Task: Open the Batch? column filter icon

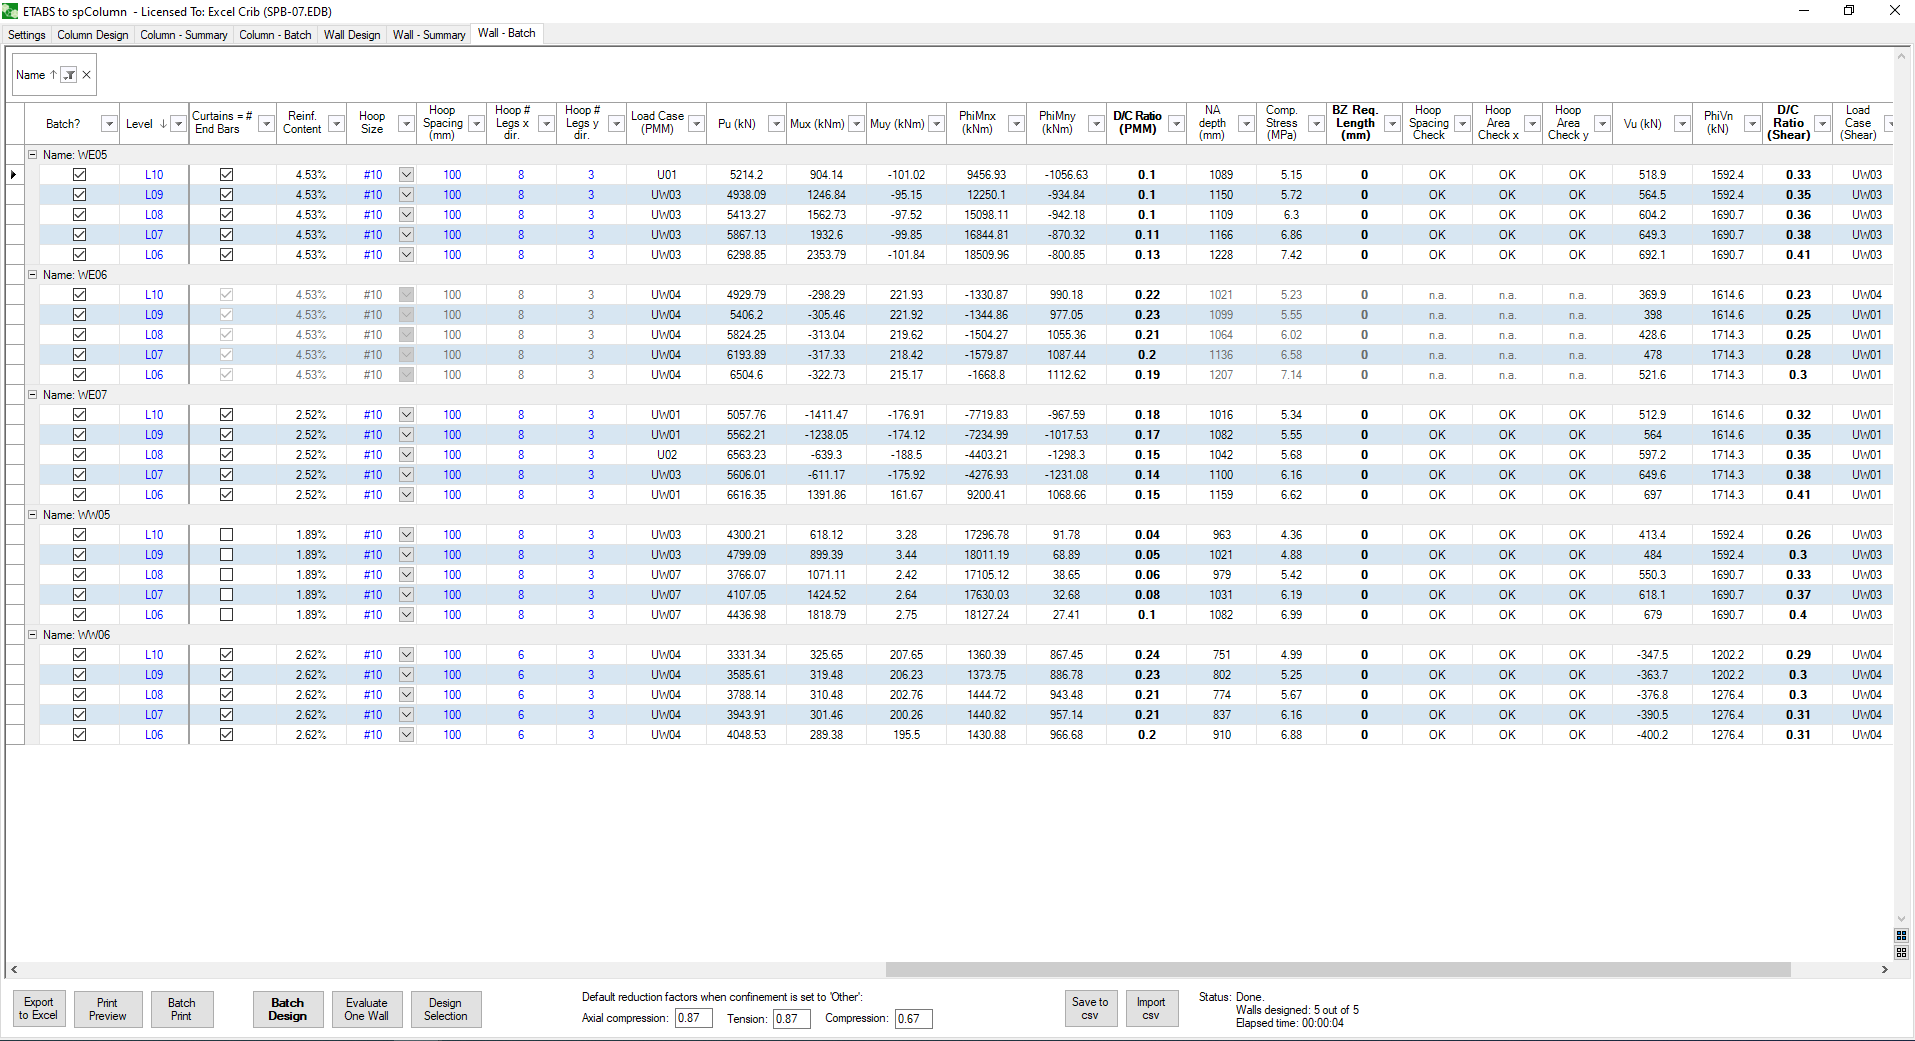Action: [108, 124]
